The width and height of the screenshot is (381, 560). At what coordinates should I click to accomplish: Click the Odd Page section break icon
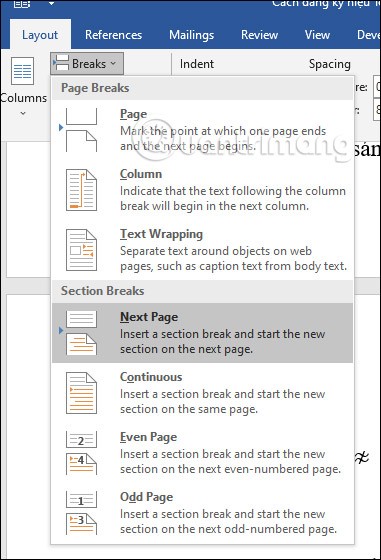[x=81, y=513]
